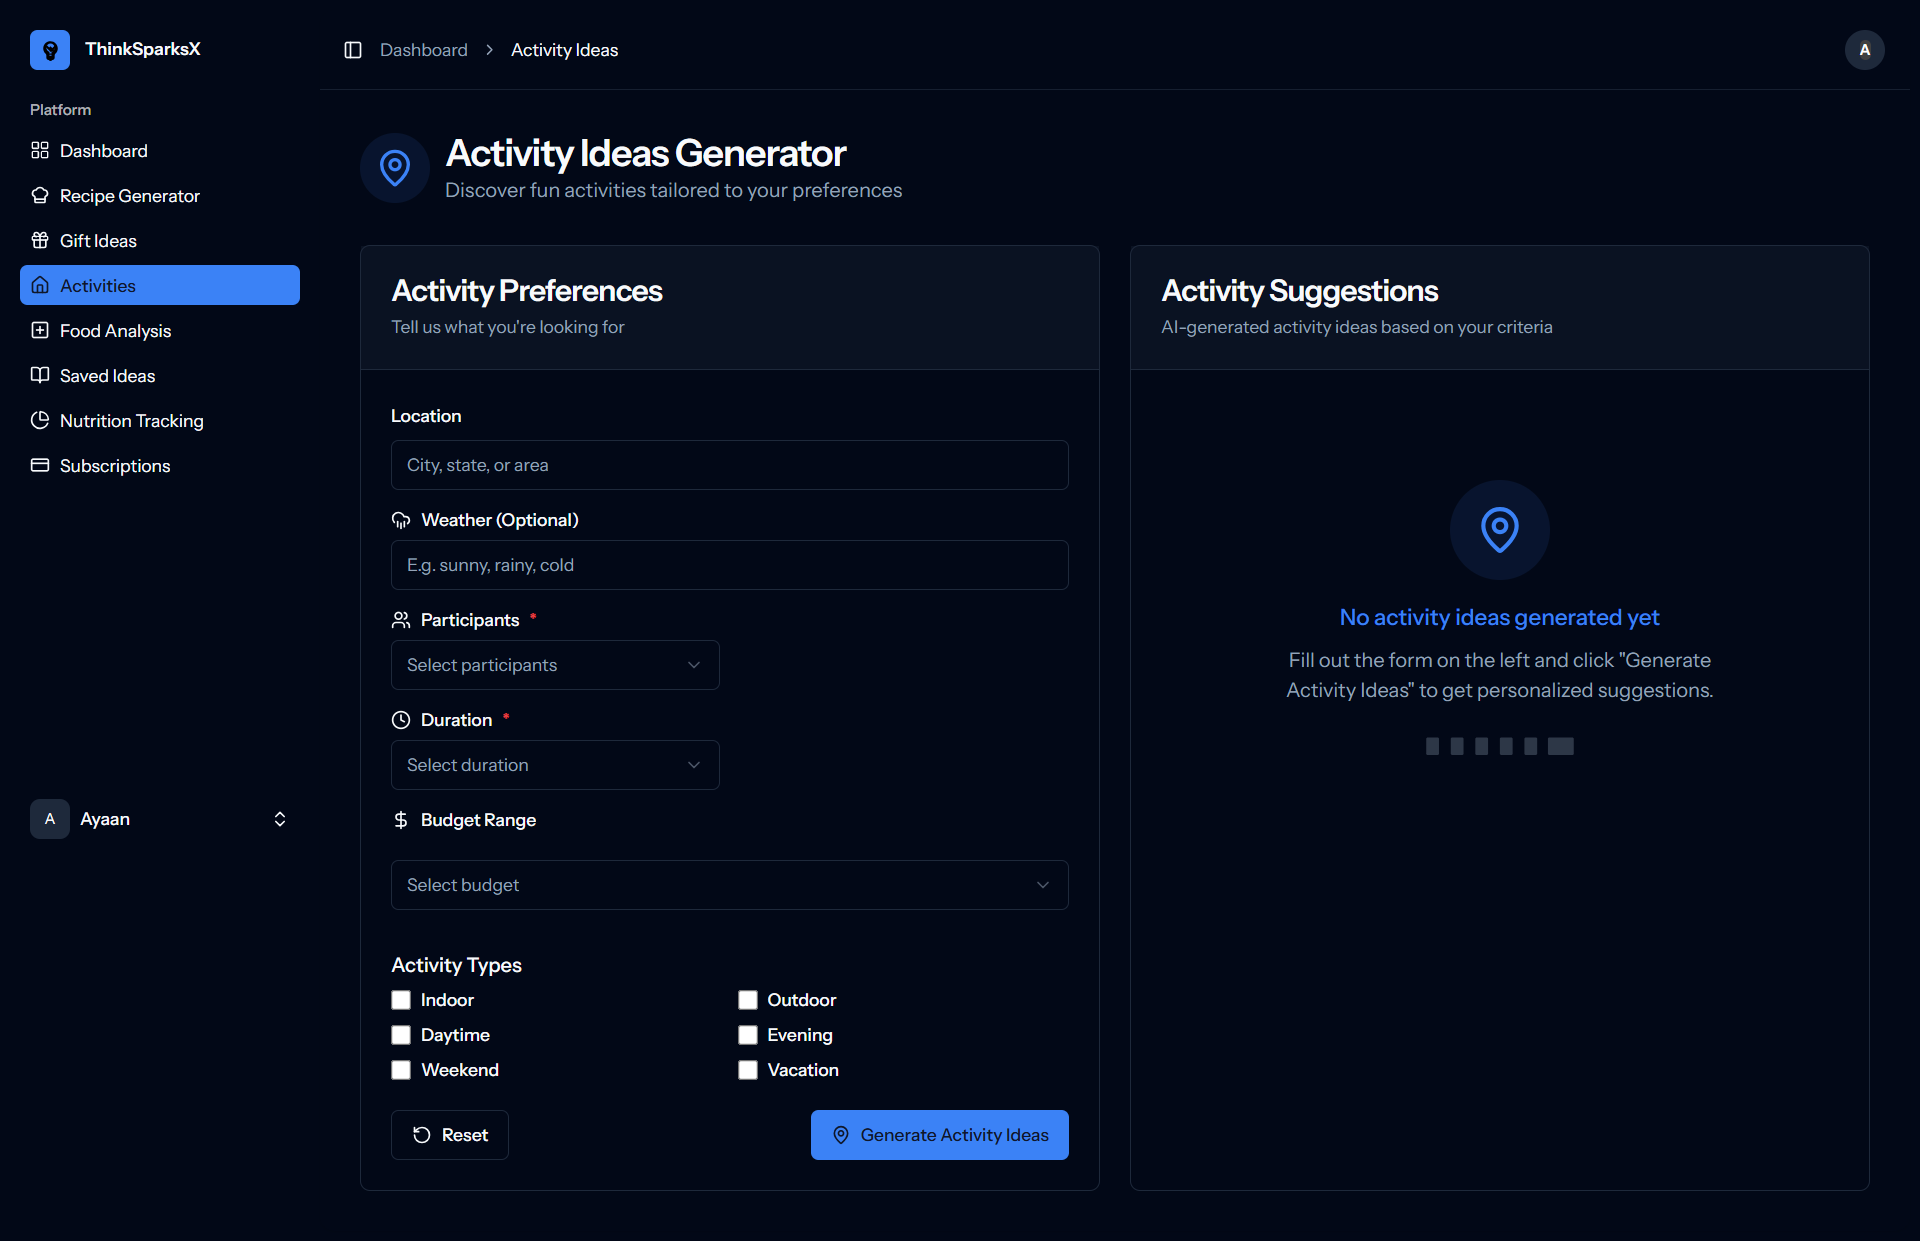The height and width of the screenshot is (1241, 1920).
Task: Check the Indoor activity type checkbox
Action: click(x=401, y=1000)
